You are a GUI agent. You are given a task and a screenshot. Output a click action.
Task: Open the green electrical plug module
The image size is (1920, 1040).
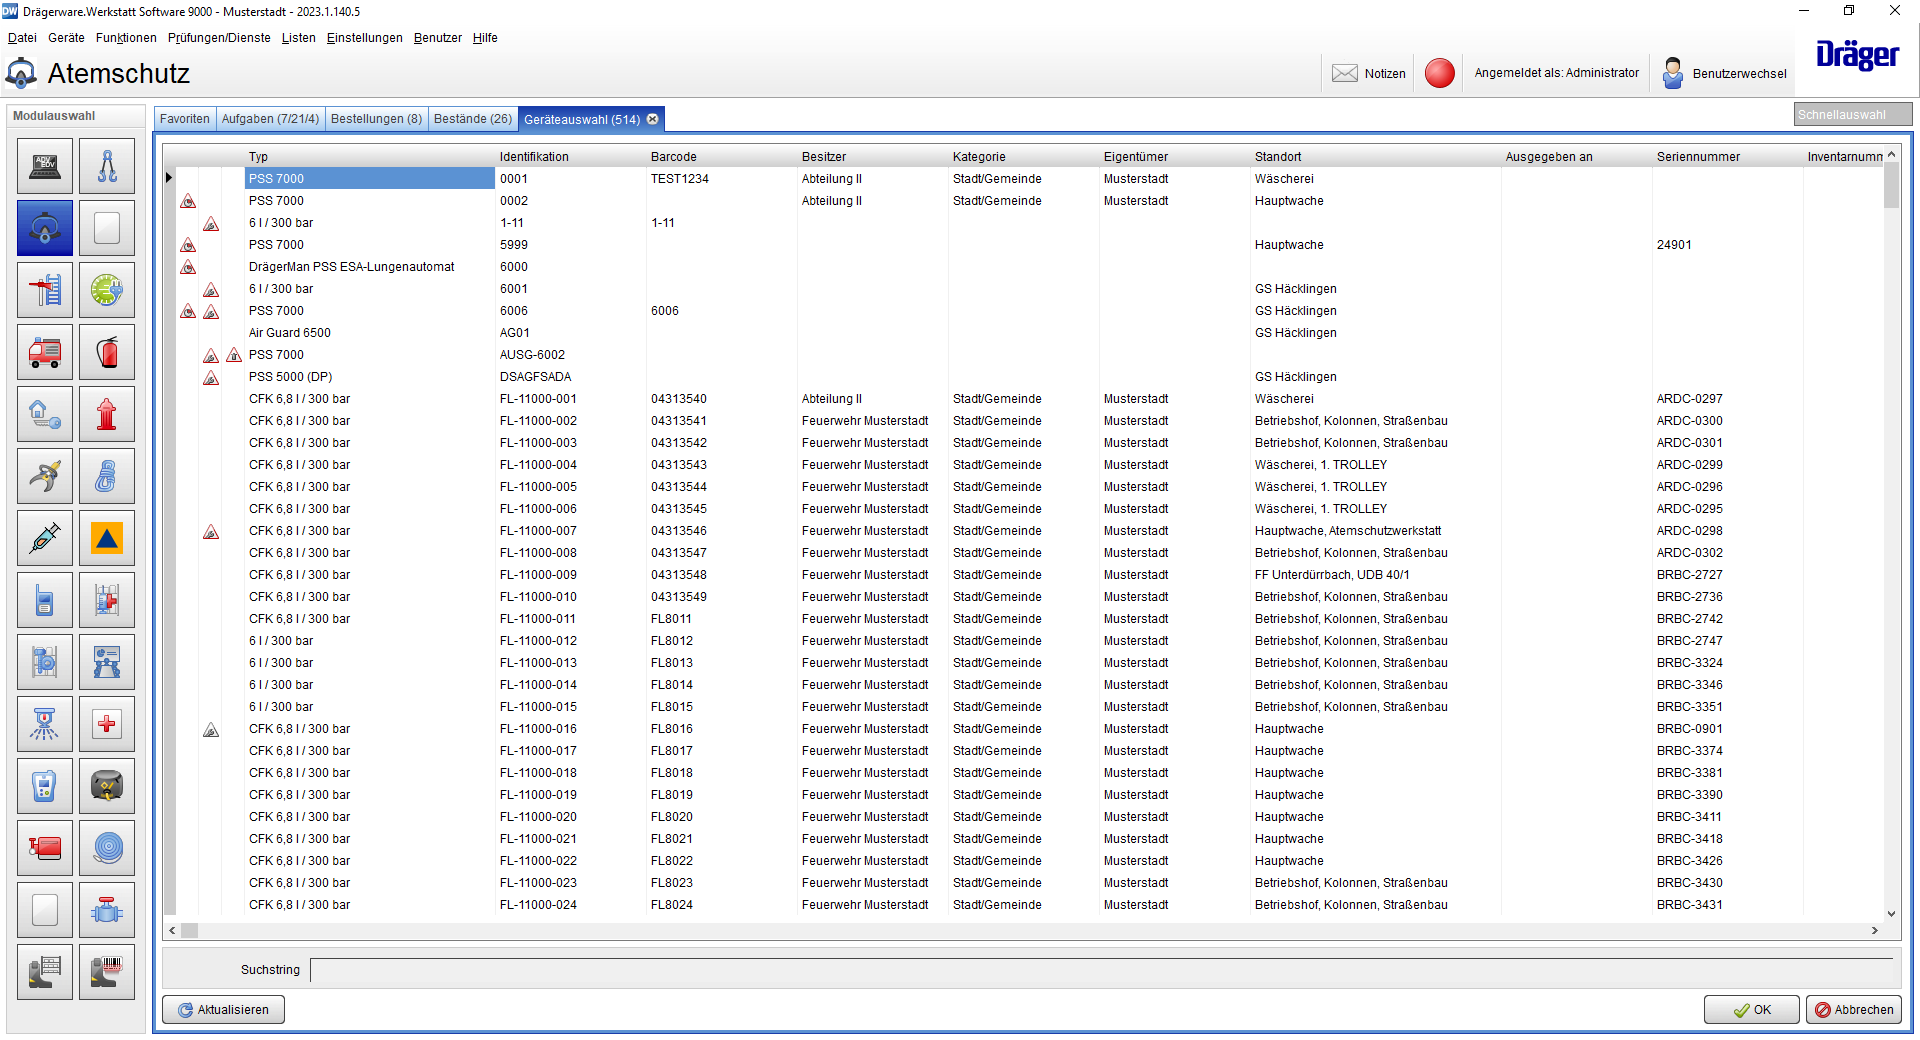pyautogui.click(x=107, y=290)
